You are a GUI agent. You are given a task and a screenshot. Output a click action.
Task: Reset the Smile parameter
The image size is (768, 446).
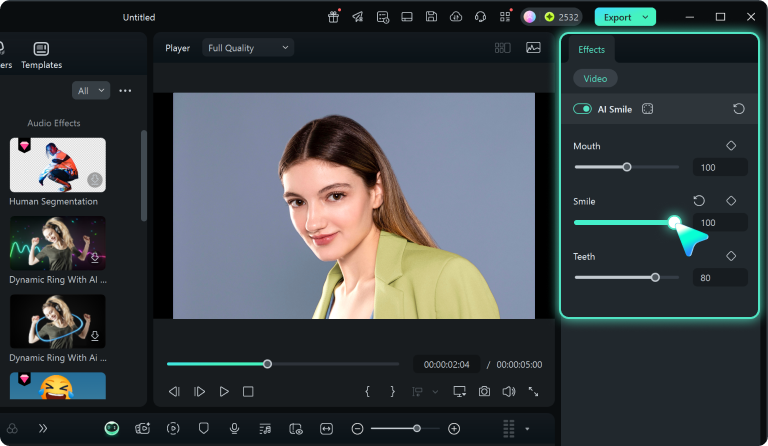(699, 201)
